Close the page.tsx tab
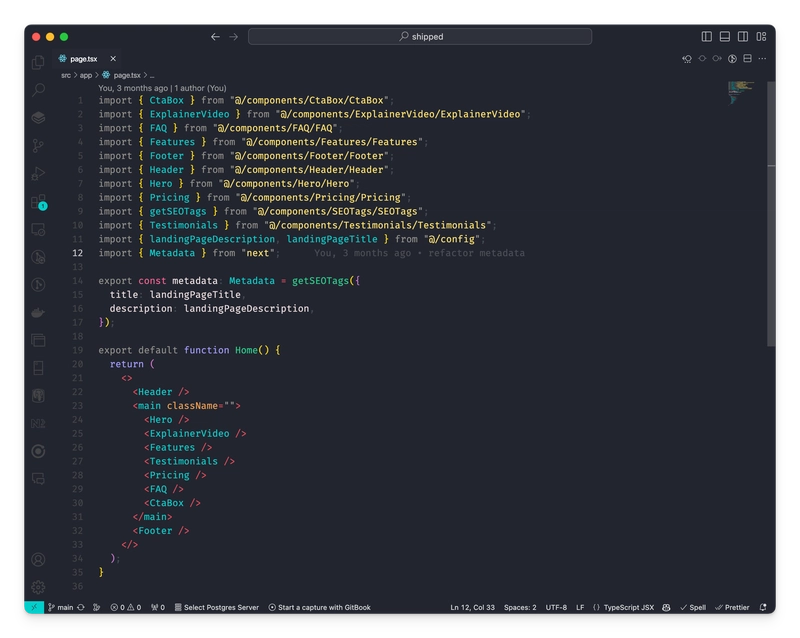This screenshot has height=638, width=800. coord(113,59)
